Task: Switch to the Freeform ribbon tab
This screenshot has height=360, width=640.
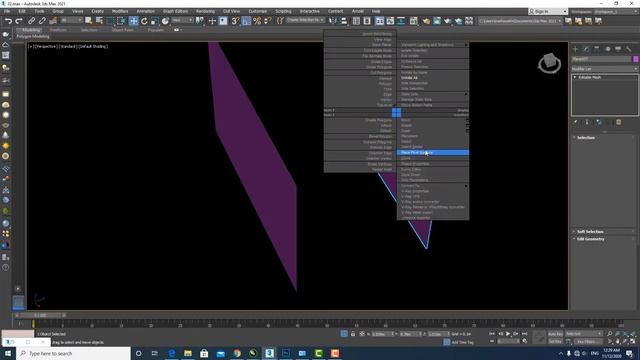Action: (x=58, y=30)
